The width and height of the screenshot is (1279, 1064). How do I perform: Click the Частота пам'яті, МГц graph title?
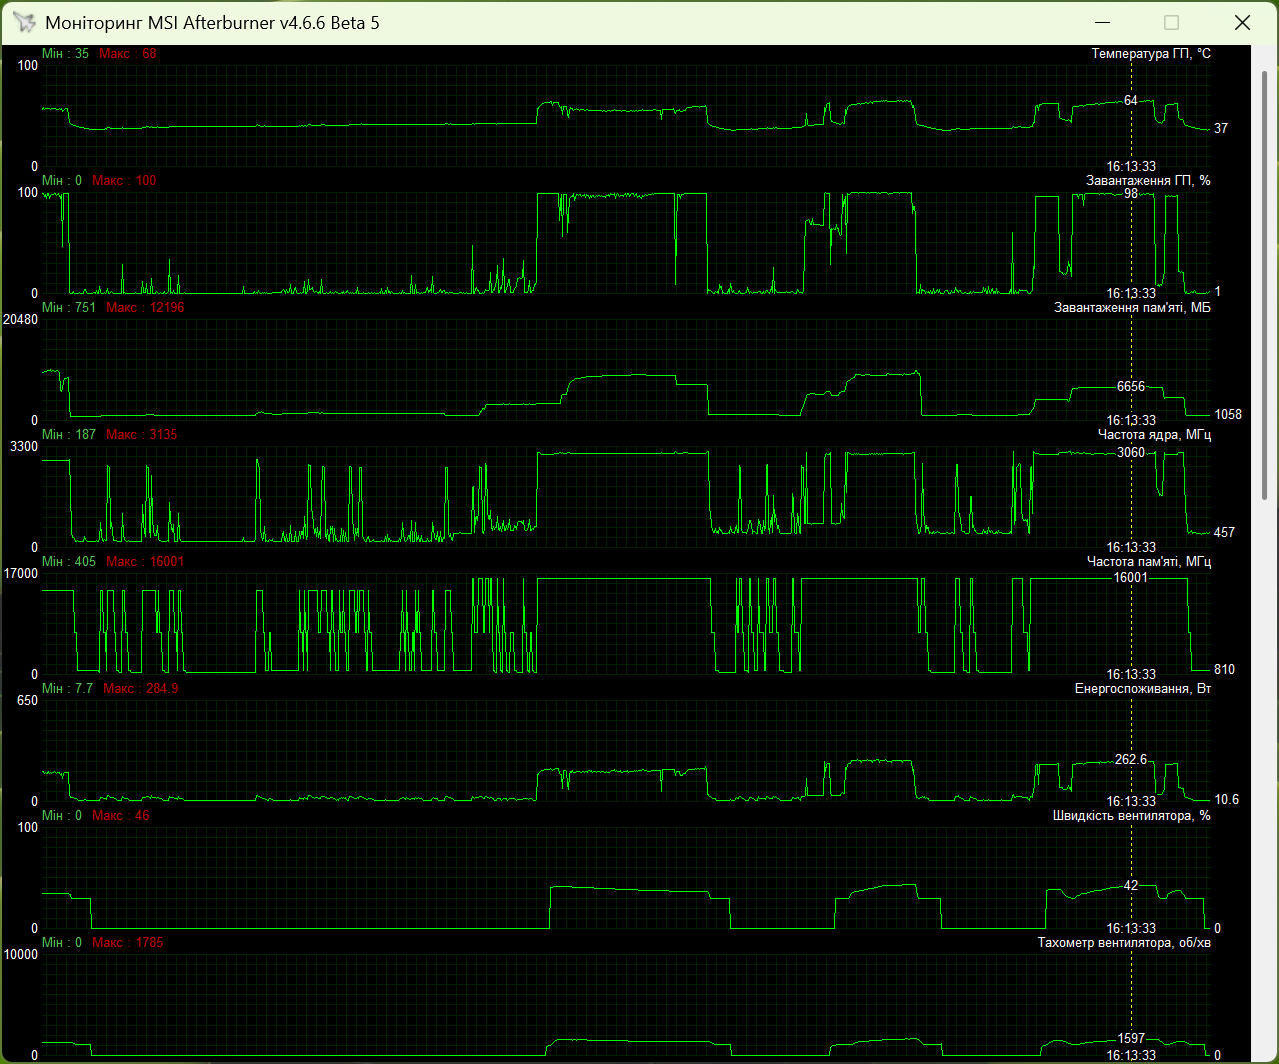[1149, 561]
